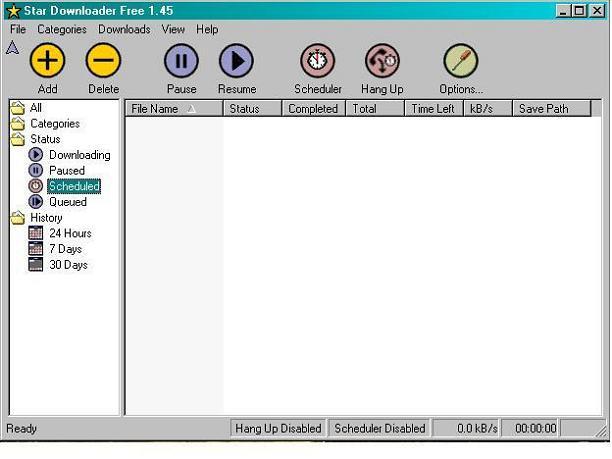The height and width of the screenshot is (459, 612).
Task: Open the Help menu
Action: [207, 29]
